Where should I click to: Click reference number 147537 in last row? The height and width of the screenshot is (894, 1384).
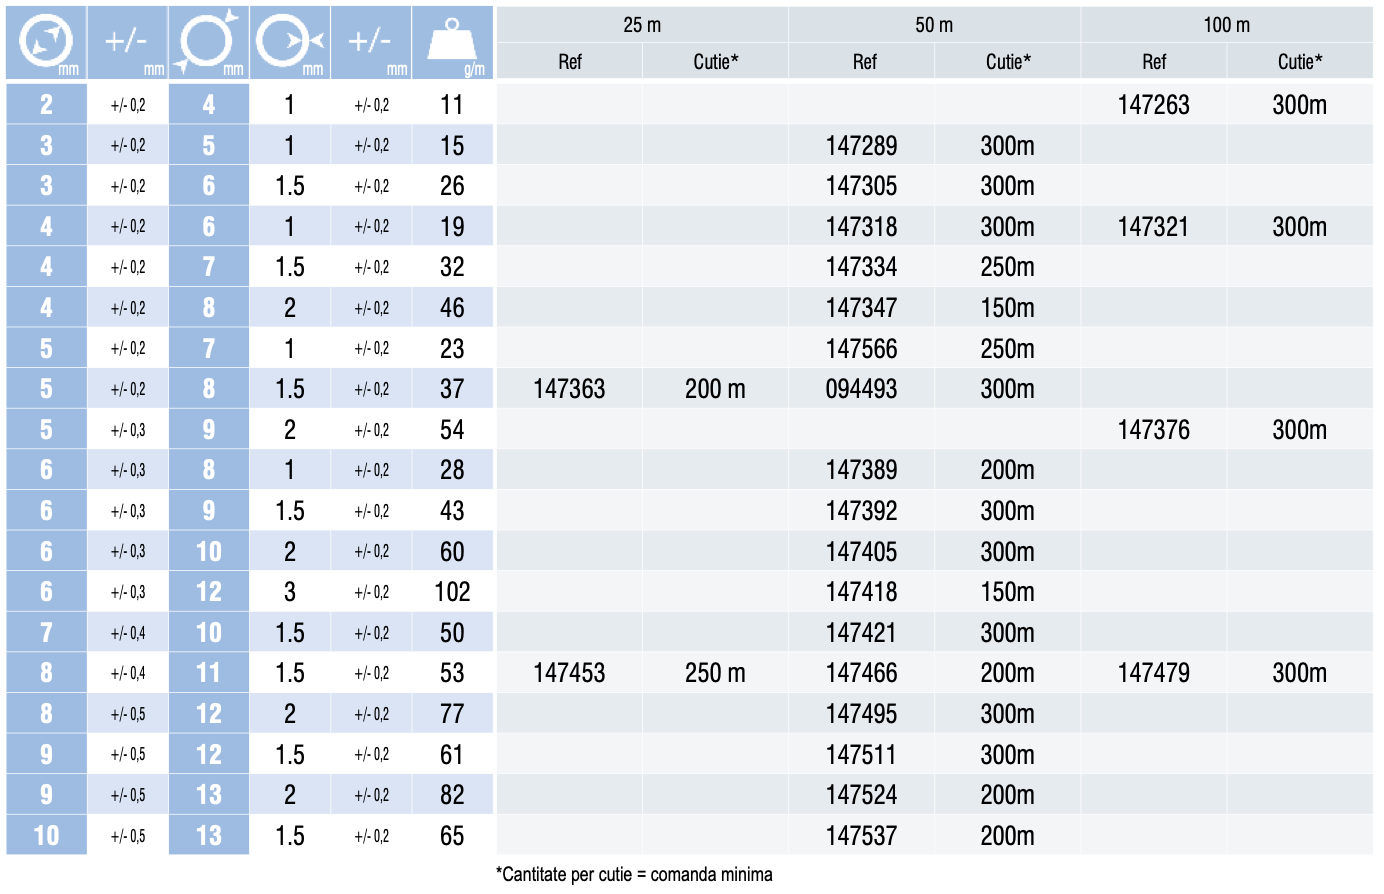[x=861, y=836]
